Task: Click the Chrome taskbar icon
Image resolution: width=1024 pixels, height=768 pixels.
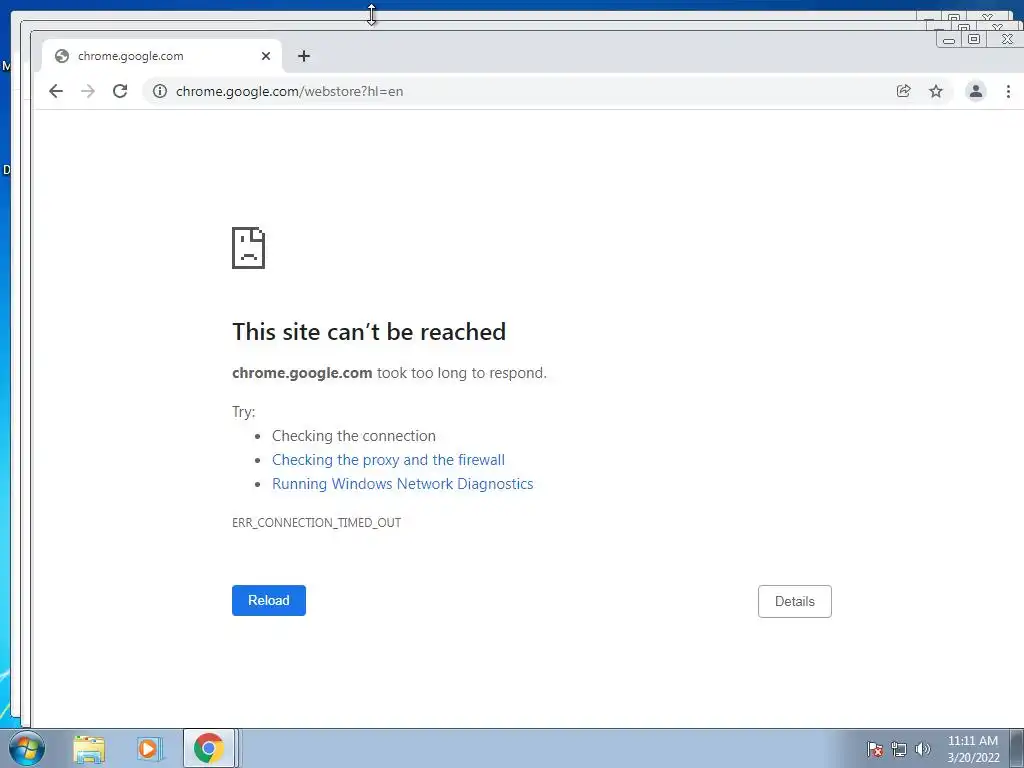Action: (x=209, y=748)
